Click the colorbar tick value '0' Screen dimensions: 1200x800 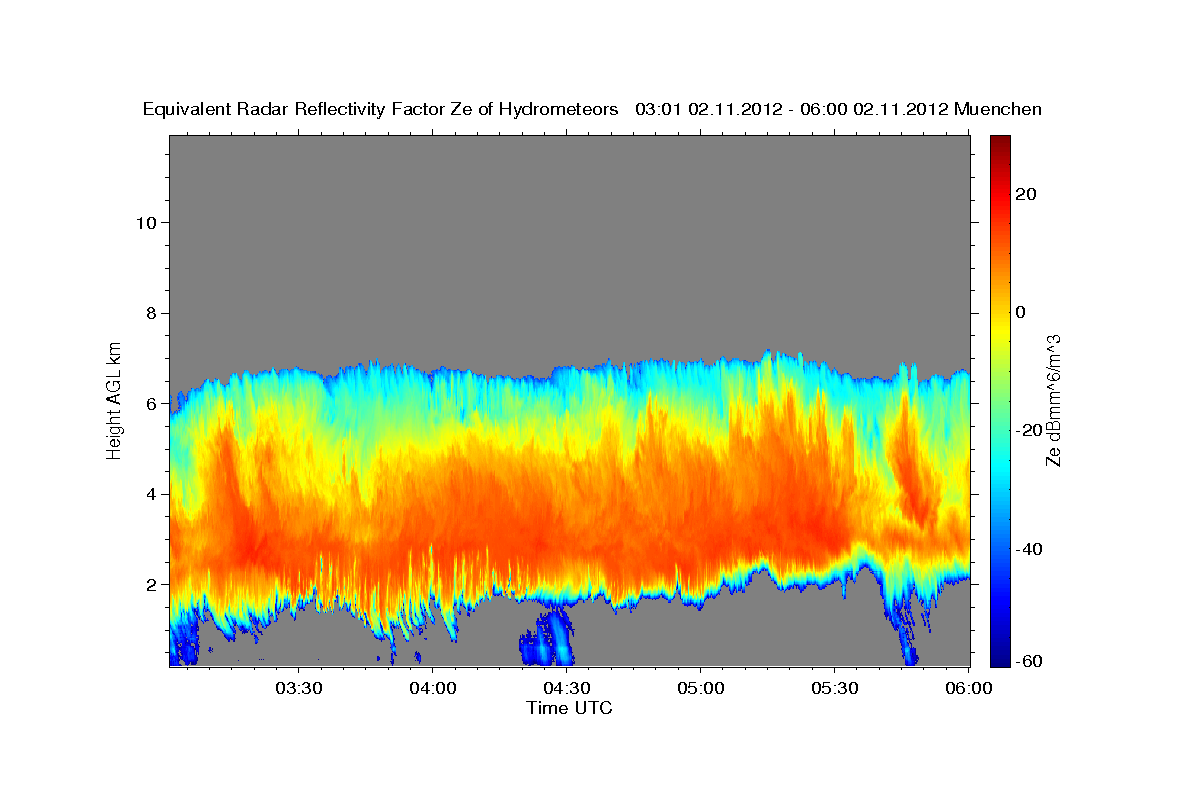coord(1021,312)
